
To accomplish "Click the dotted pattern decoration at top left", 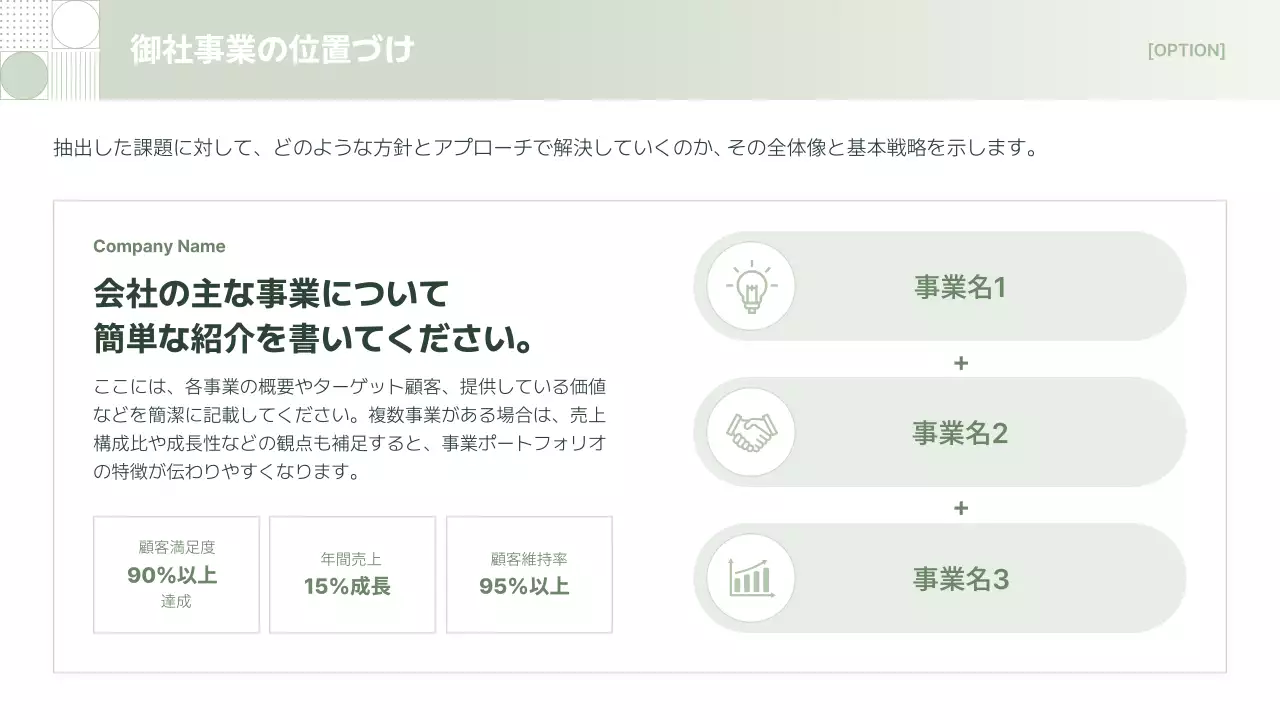I will [x=22, y=25].
